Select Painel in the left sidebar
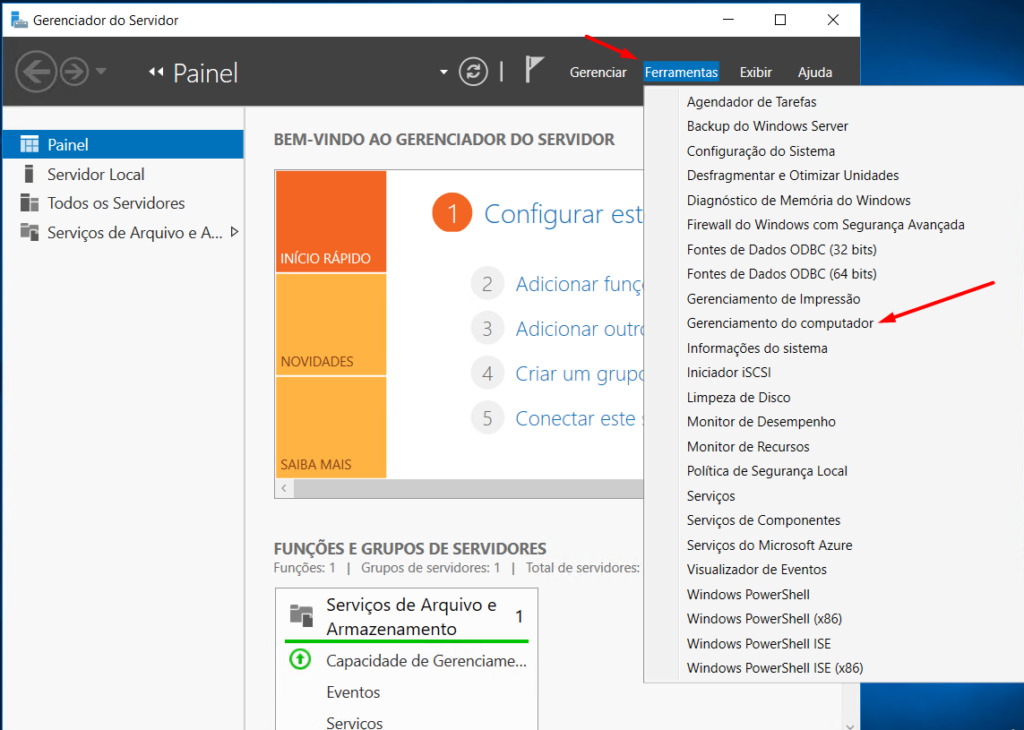The image size is (1024, 730). tap(68, 143)
